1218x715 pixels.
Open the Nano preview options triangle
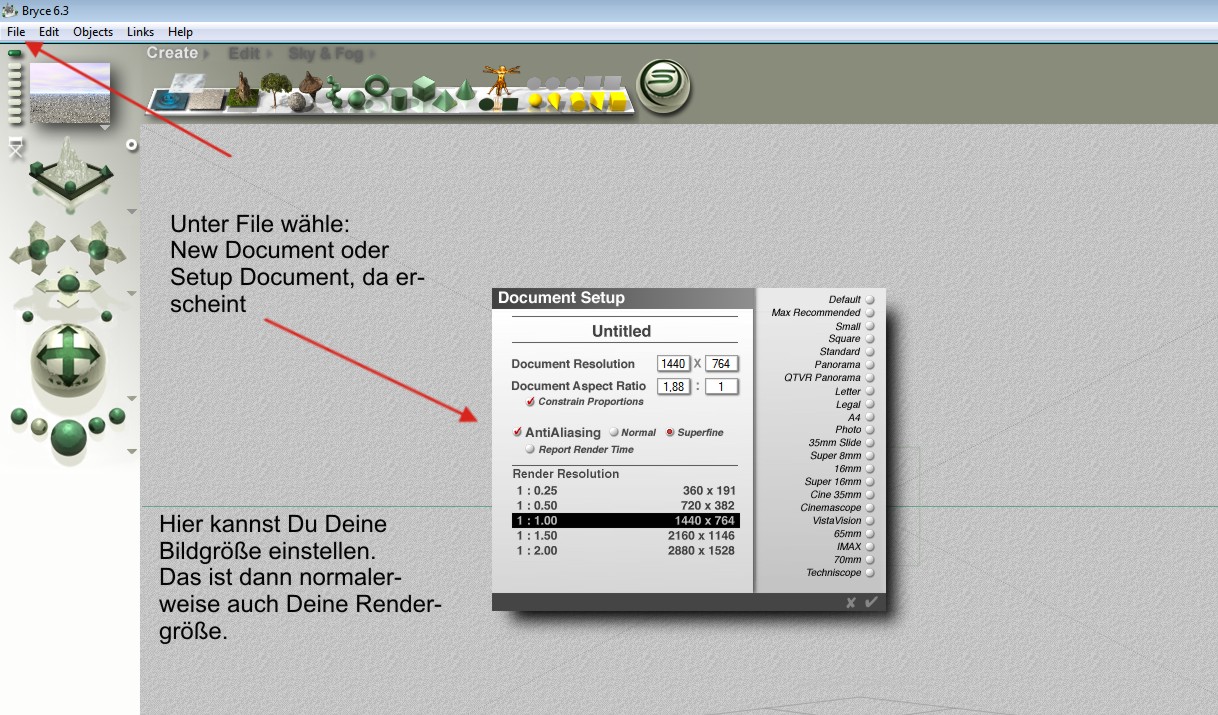tap(105, 128)
